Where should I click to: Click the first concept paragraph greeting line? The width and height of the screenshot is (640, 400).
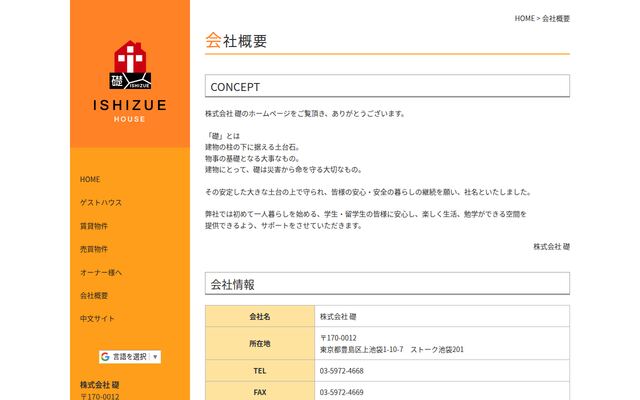click(x=305, y=114)
